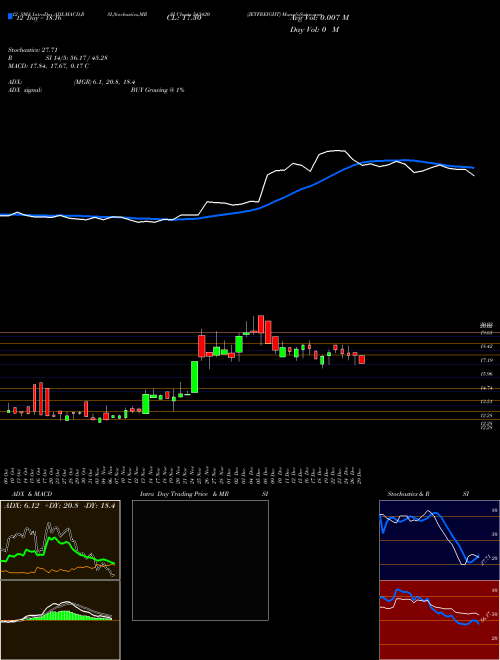This screenshot has height=660, width=500.
Task: Click the empty Intra Day Trading Price chart
Action: 200,560
